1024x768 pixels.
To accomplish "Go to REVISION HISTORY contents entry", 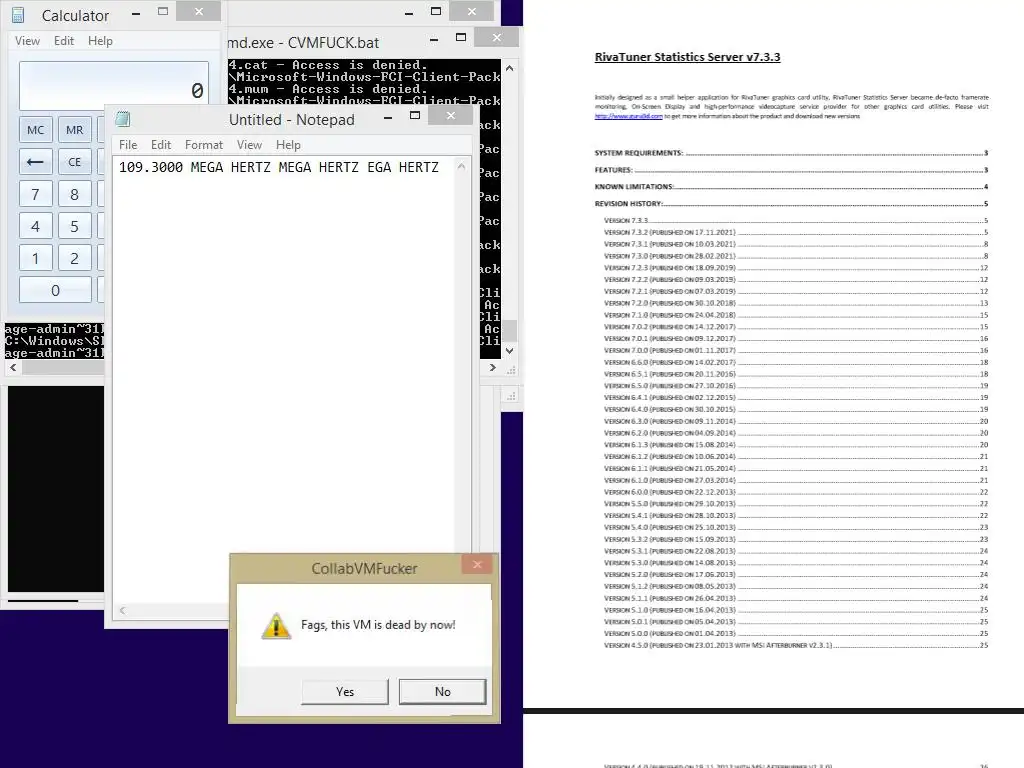I will click(x=791, y=204).
